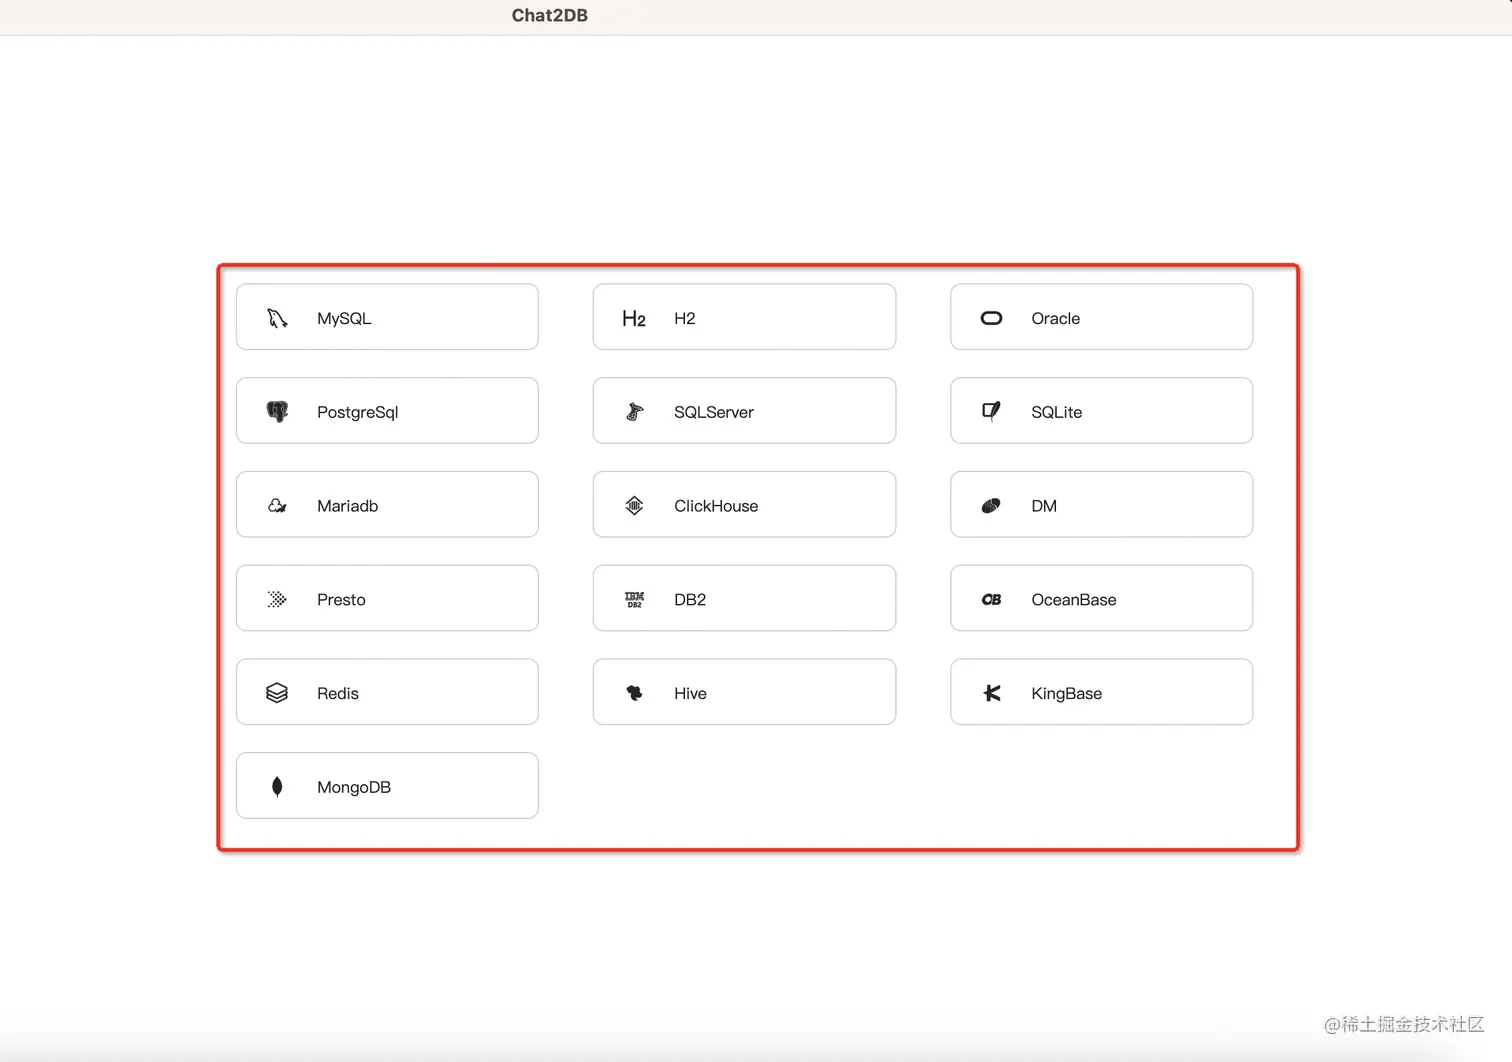This screenshot has height=1062, width=1512.
Task: Select the MongoDB label text
Action: [x=353, y=787]
